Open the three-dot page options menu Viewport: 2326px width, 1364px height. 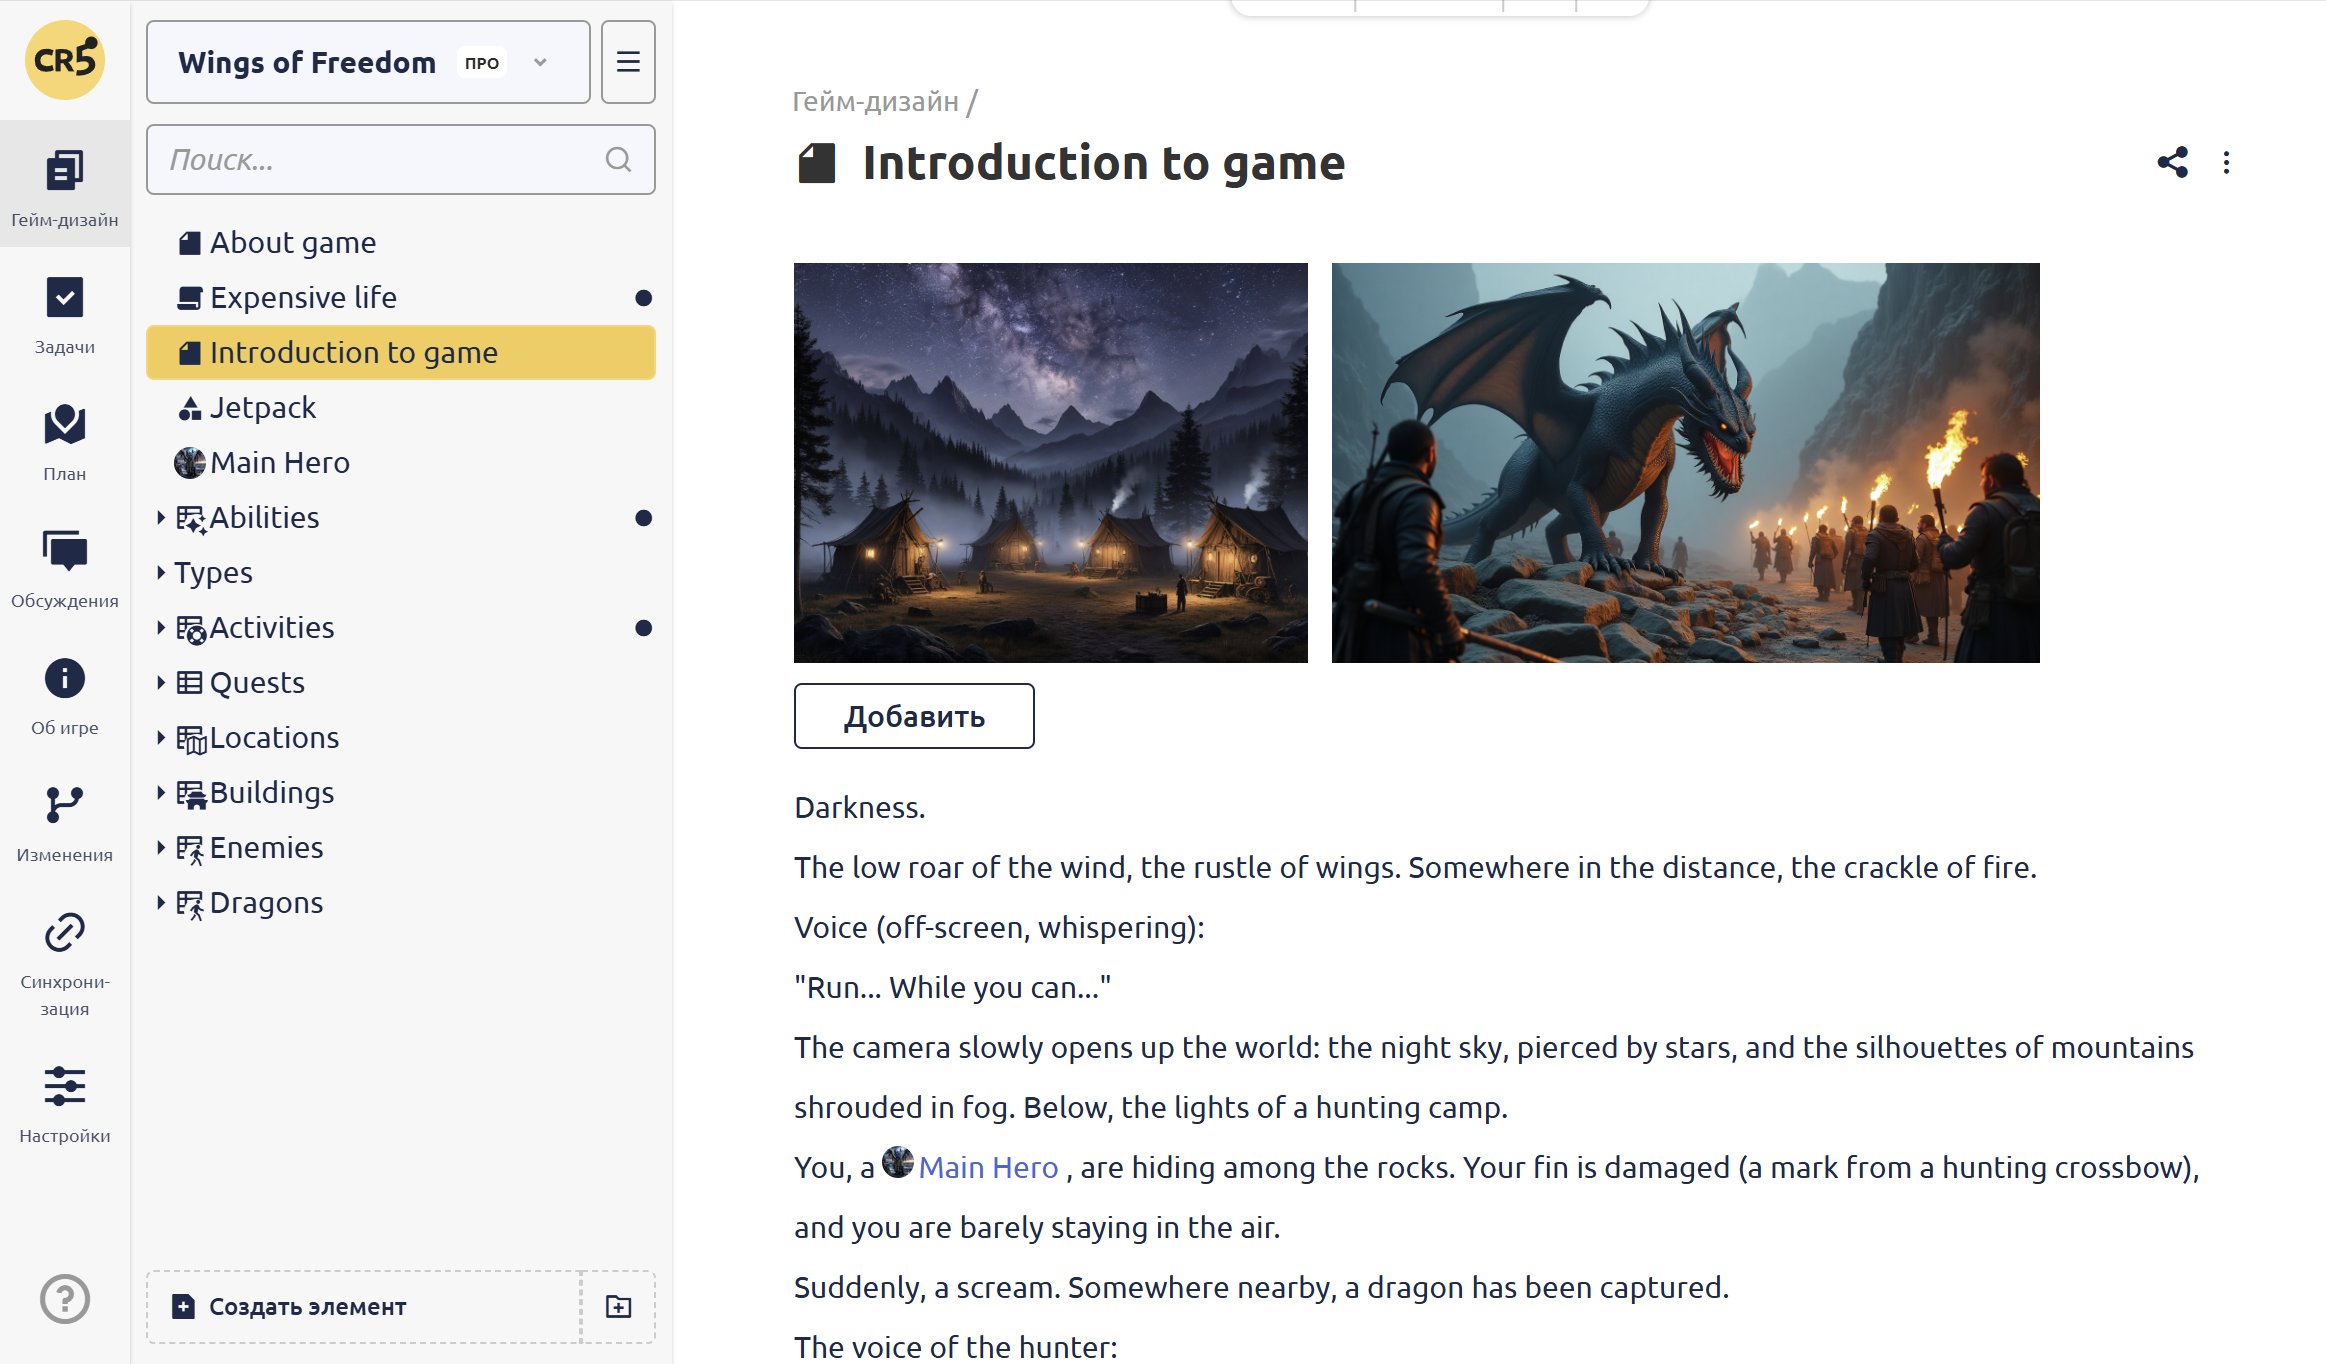(2226, 163)
